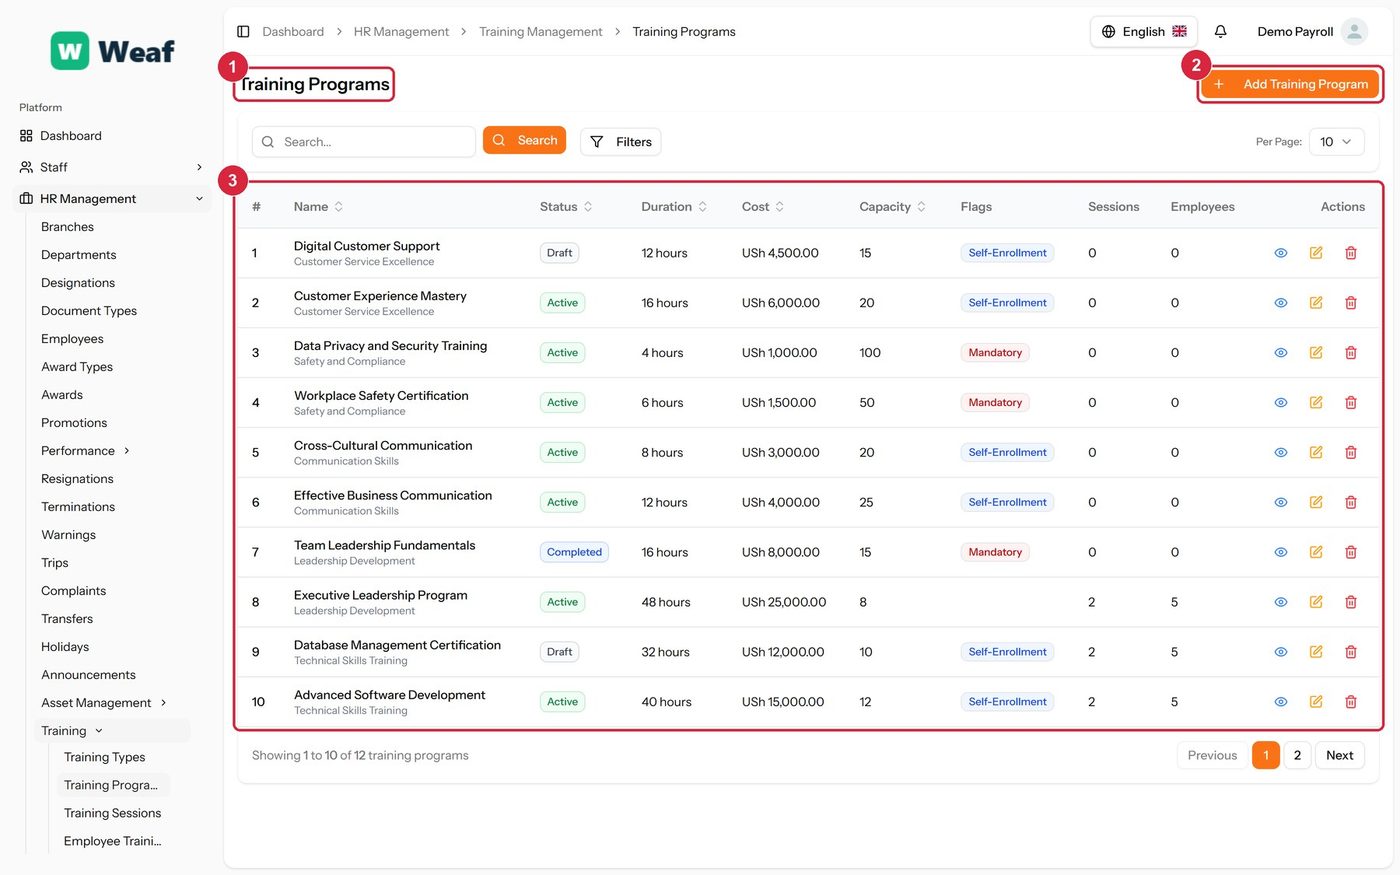Edit Digital Customer Support program
The image size is (1400, 875).
coord(1316,253)
